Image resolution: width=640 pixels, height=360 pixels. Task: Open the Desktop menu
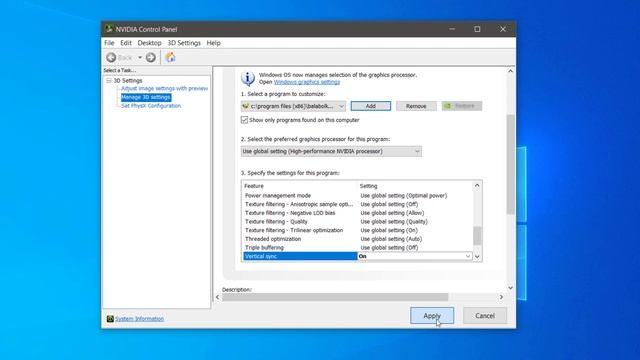[149, 43]
